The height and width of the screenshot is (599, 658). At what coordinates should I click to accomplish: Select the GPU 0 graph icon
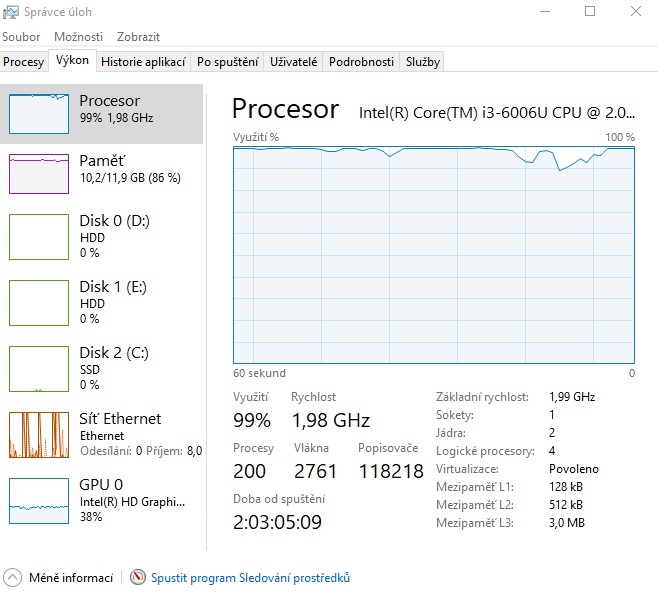[39, 500]
